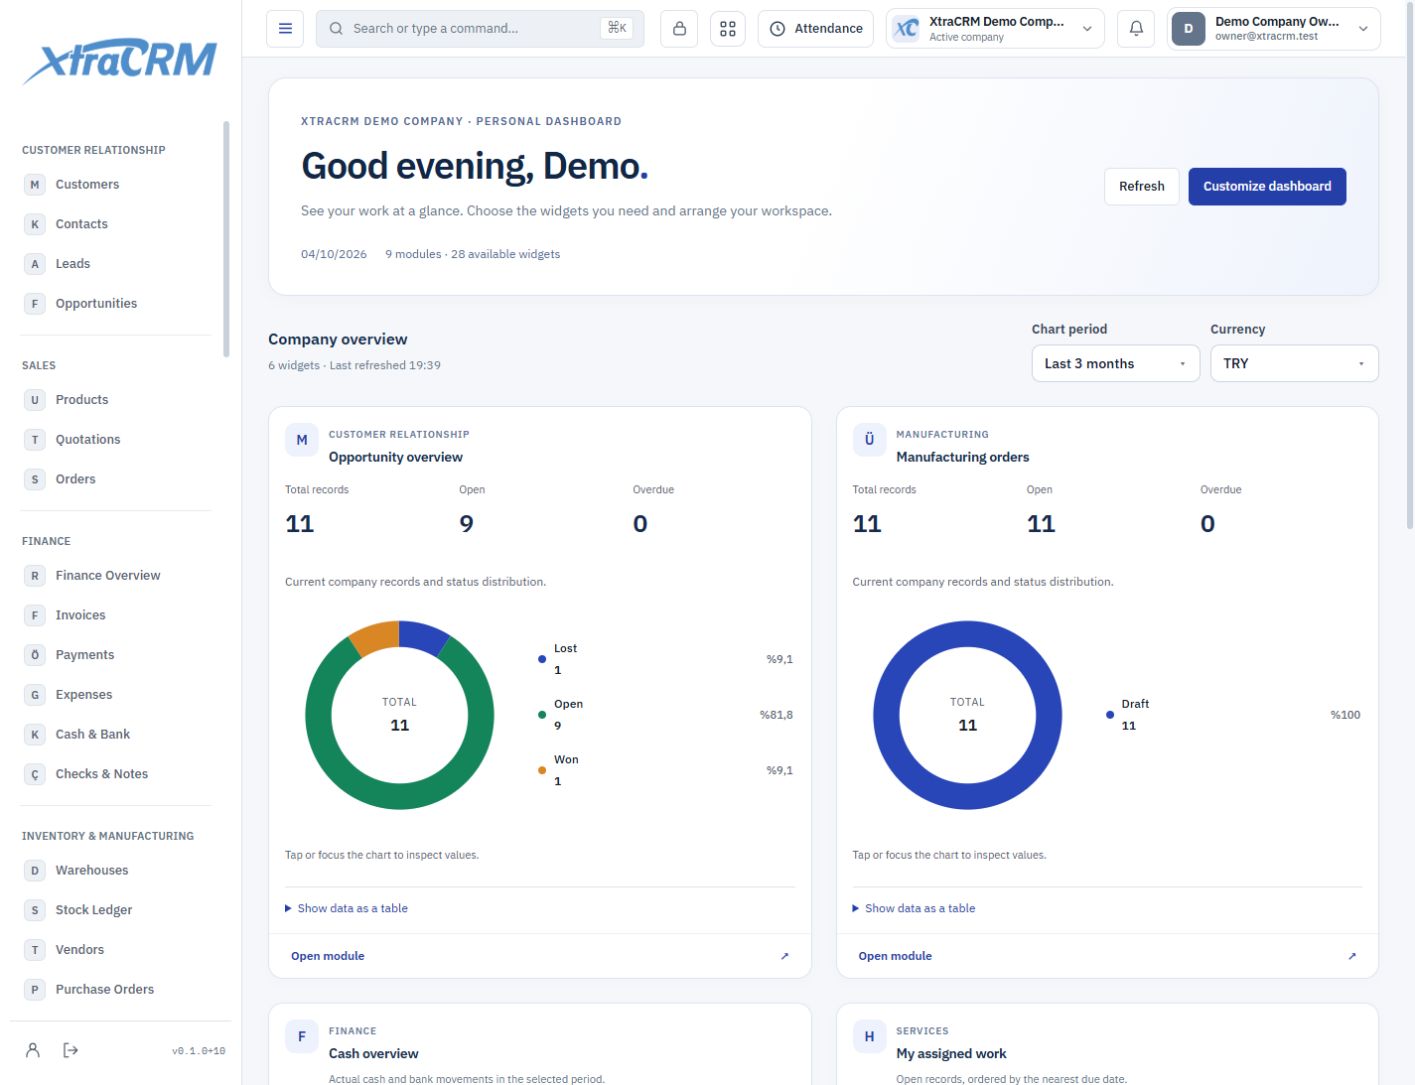Navigate to Quotations
Screen dimensions: 1415x1085
tap(116, 440)
